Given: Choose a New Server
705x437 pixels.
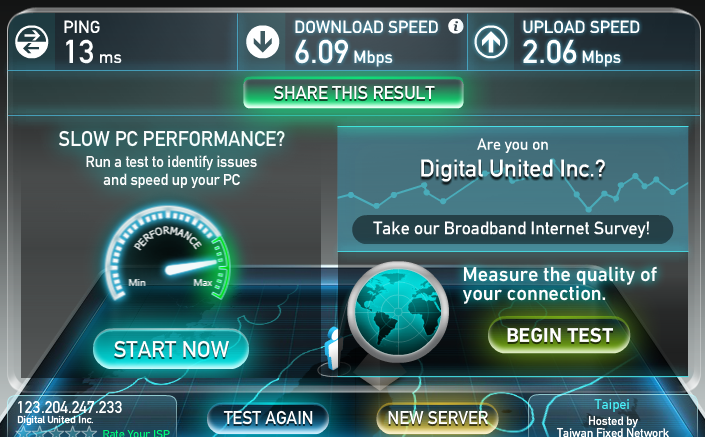Looking at the screenshot, I should pos(437,418).
